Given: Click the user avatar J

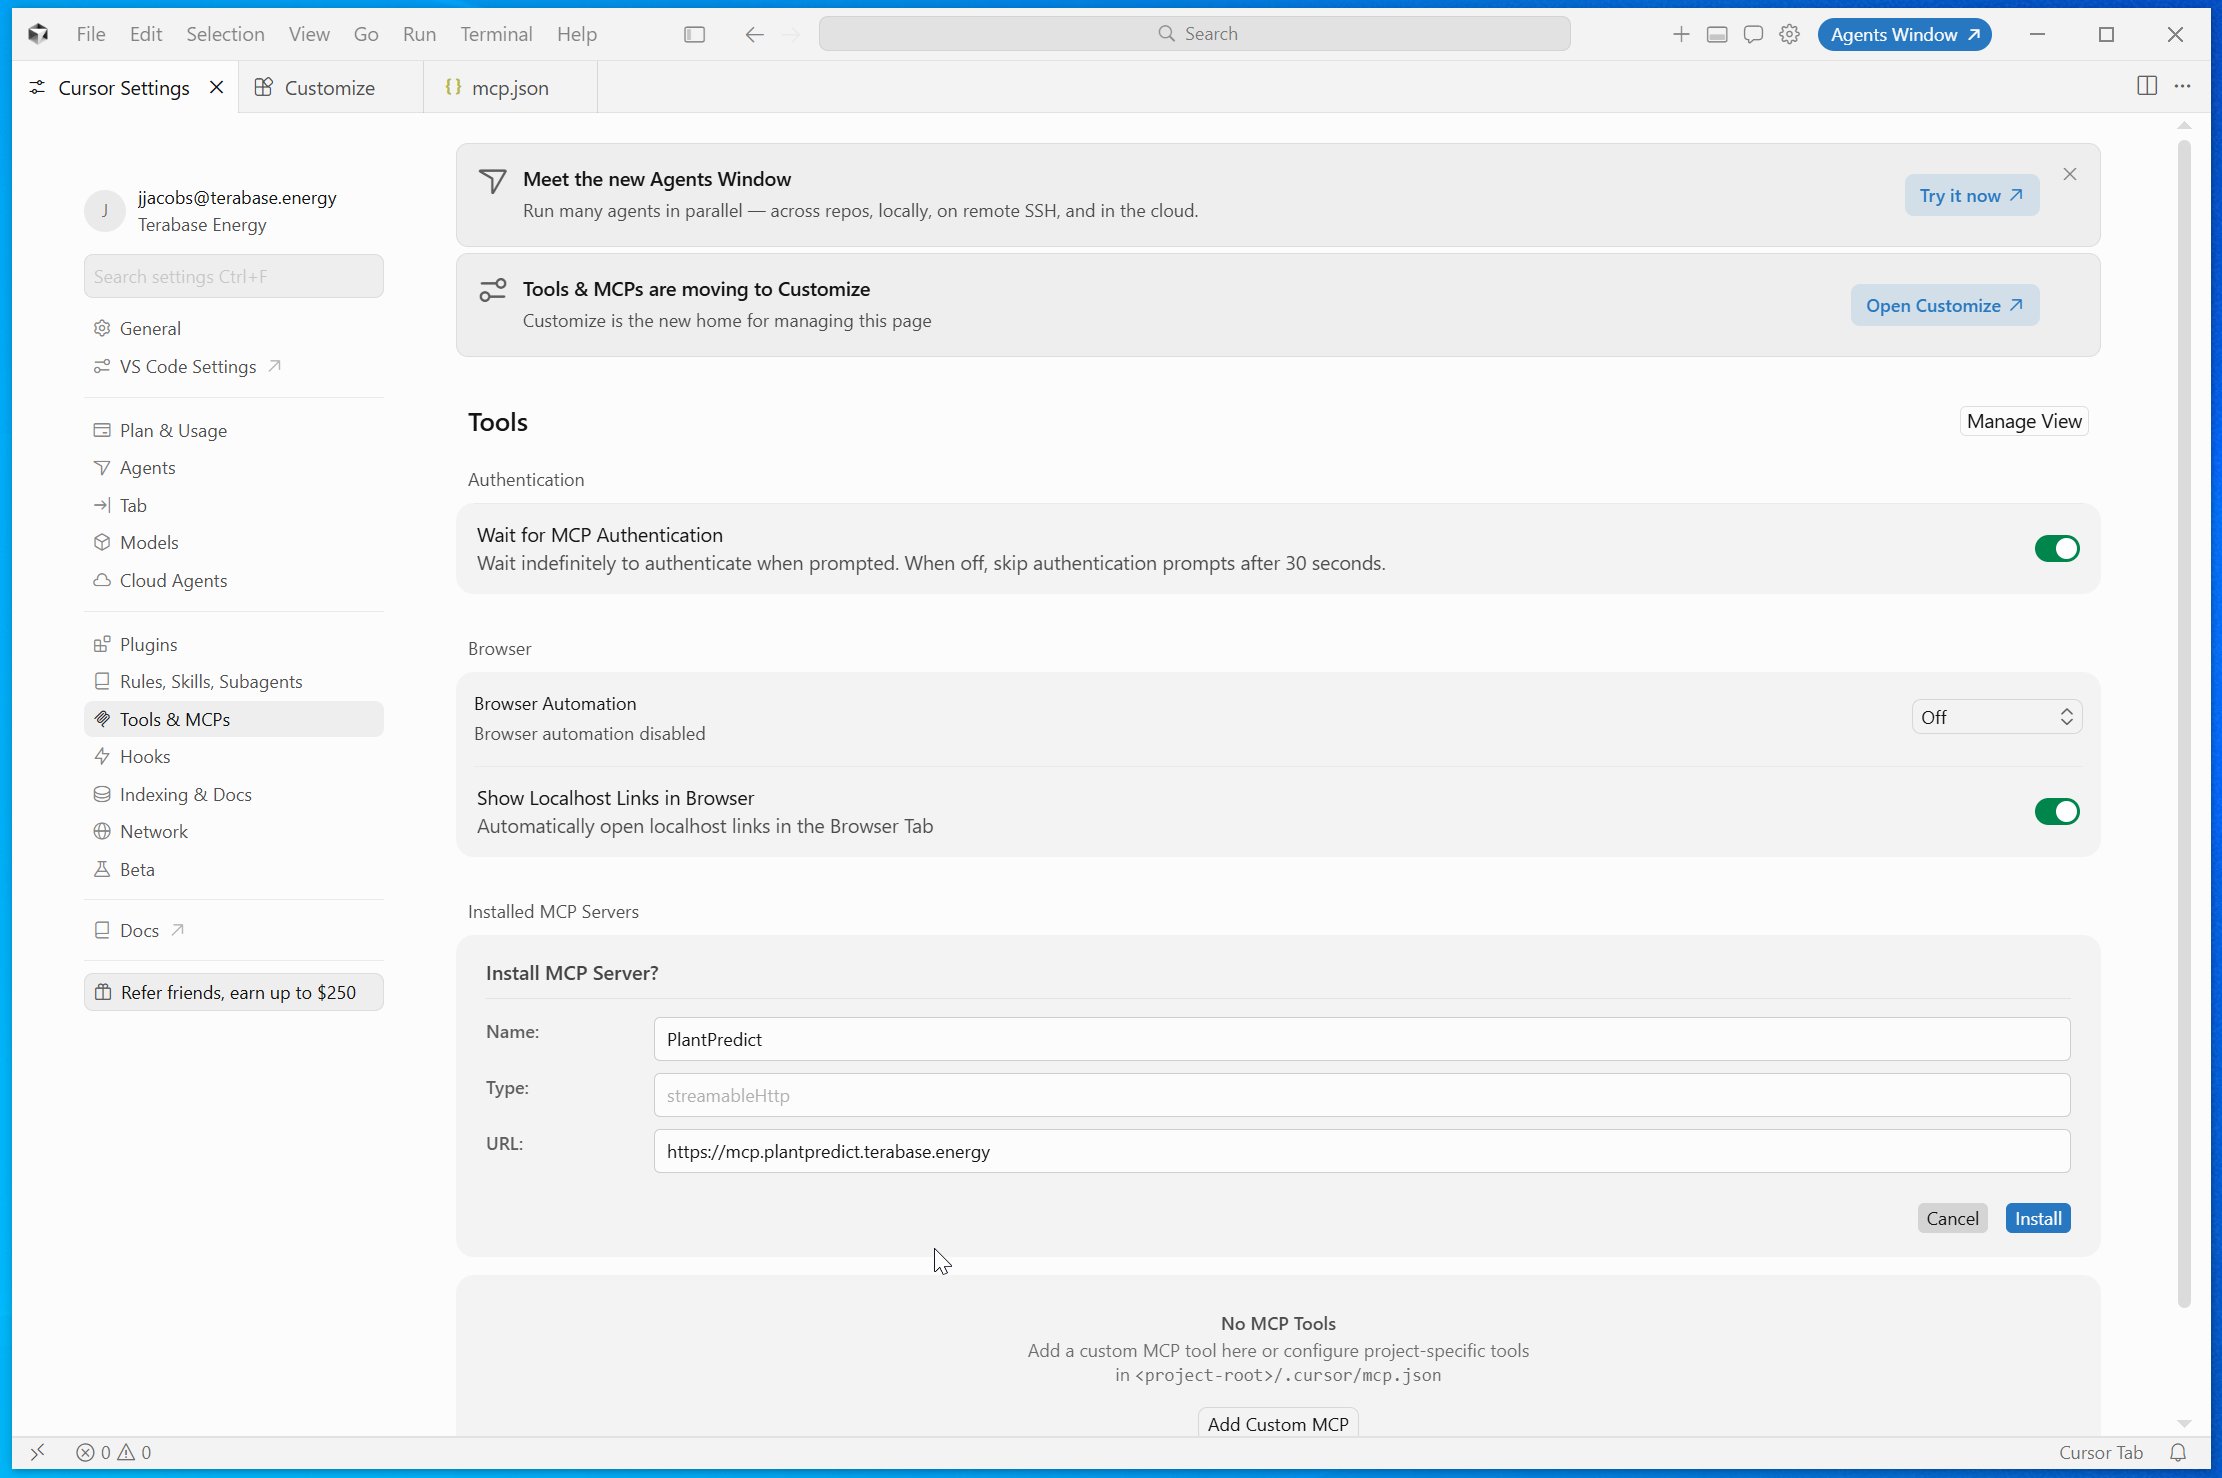Looking at the screenshot, I should click(x=105, y=211).
